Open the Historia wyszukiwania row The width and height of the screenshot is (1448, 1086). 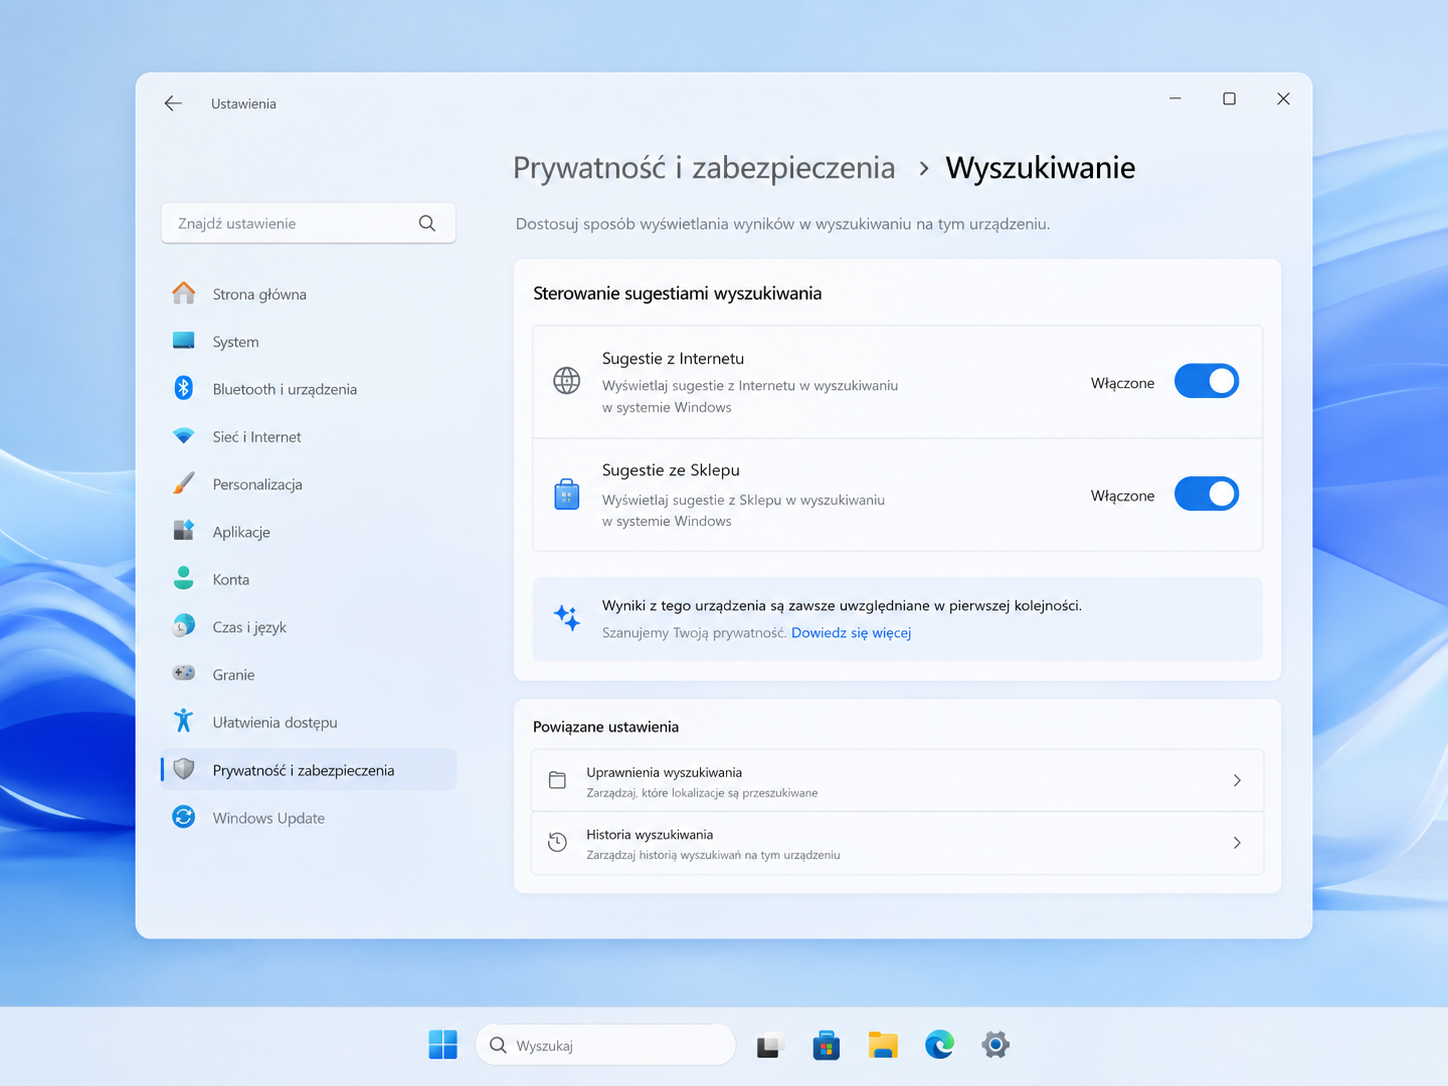897,843
